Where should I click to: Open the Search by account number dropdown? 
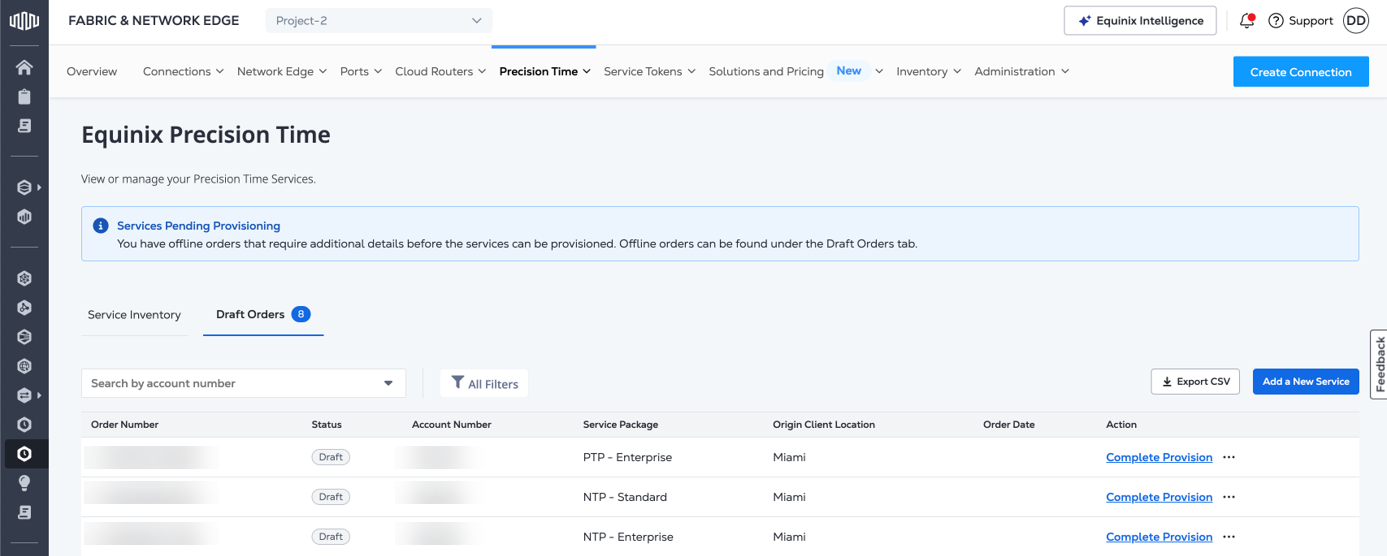coord(243,383)
